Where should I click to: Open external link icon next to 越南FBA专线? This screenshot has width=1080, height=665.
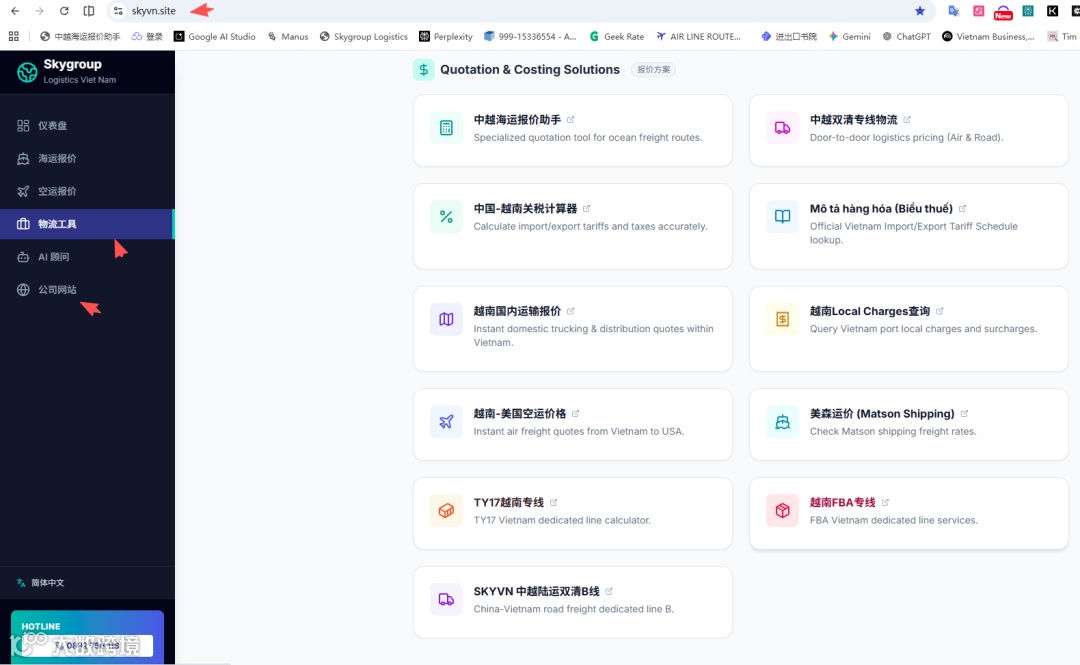[x=885, y=502]
